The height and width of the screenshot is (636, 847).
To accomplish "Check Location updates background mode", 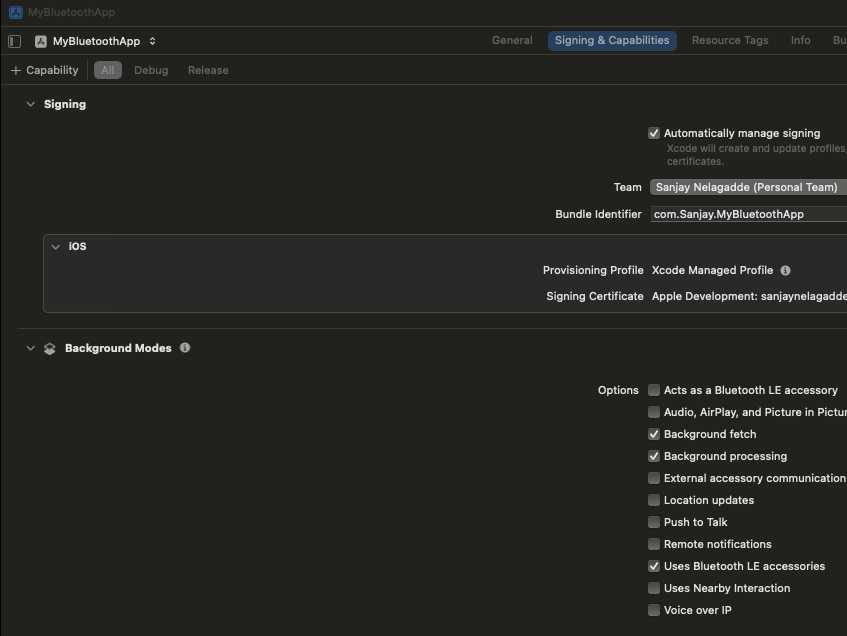I will 654,500.
